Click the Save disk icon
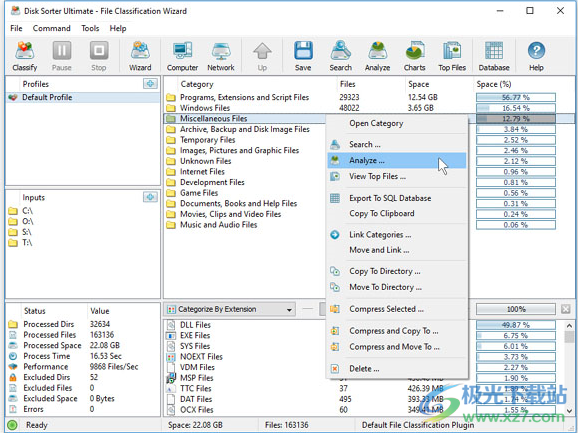578x433 pixels. [x=303, y=56]
